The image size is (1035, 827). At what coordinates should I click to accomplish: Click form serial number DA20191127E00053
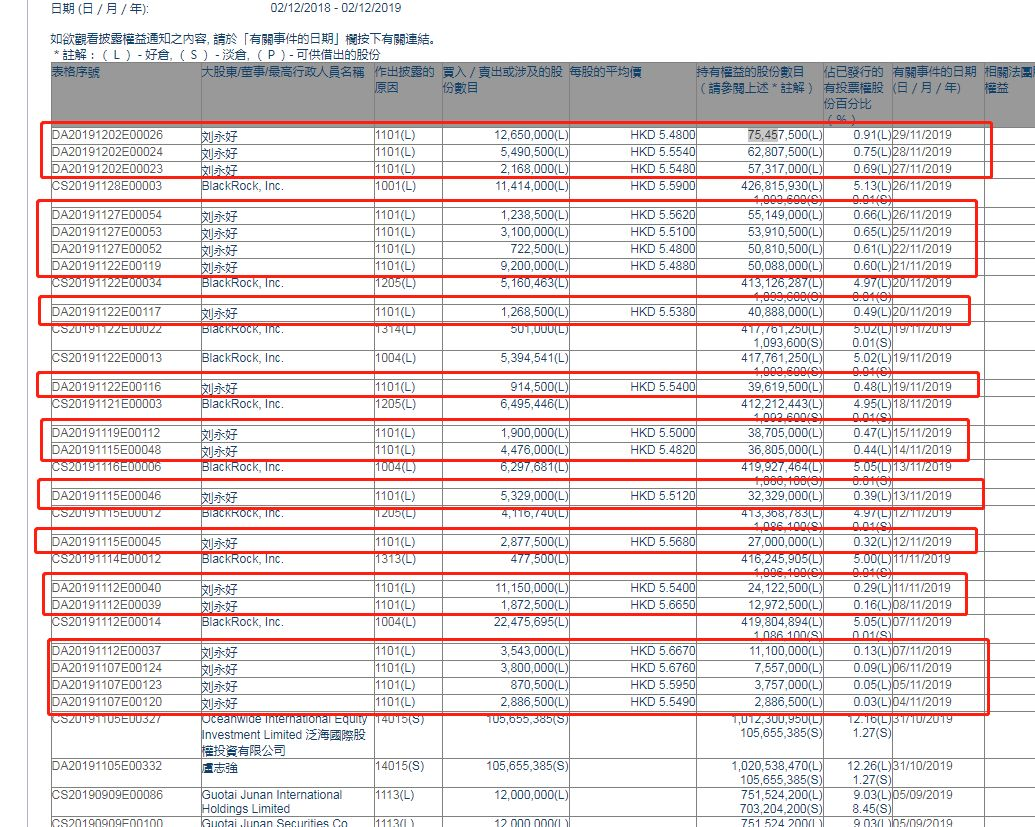click(107, 232)
